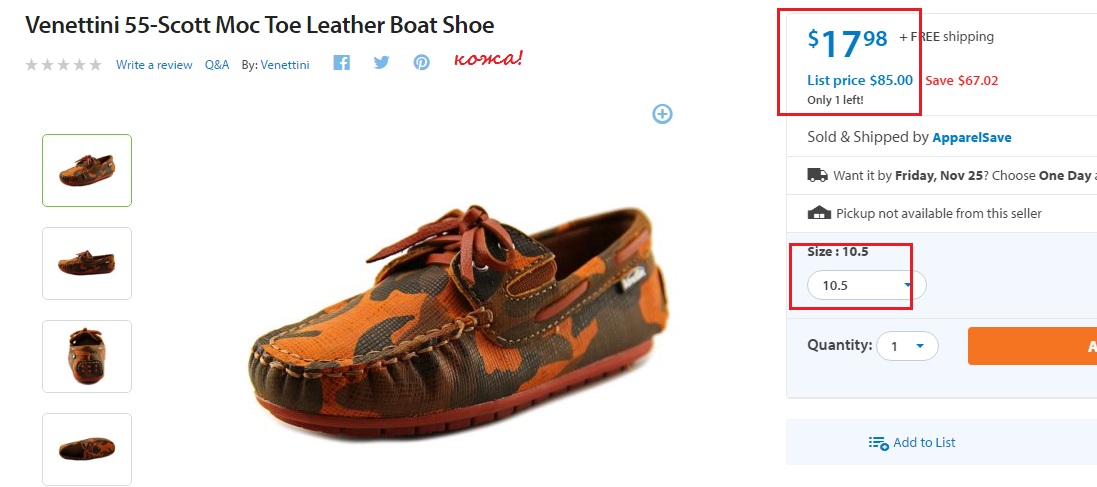1097x487 pixels.
Task: Click the orange add to cart button
Action: pos(1032,346)
